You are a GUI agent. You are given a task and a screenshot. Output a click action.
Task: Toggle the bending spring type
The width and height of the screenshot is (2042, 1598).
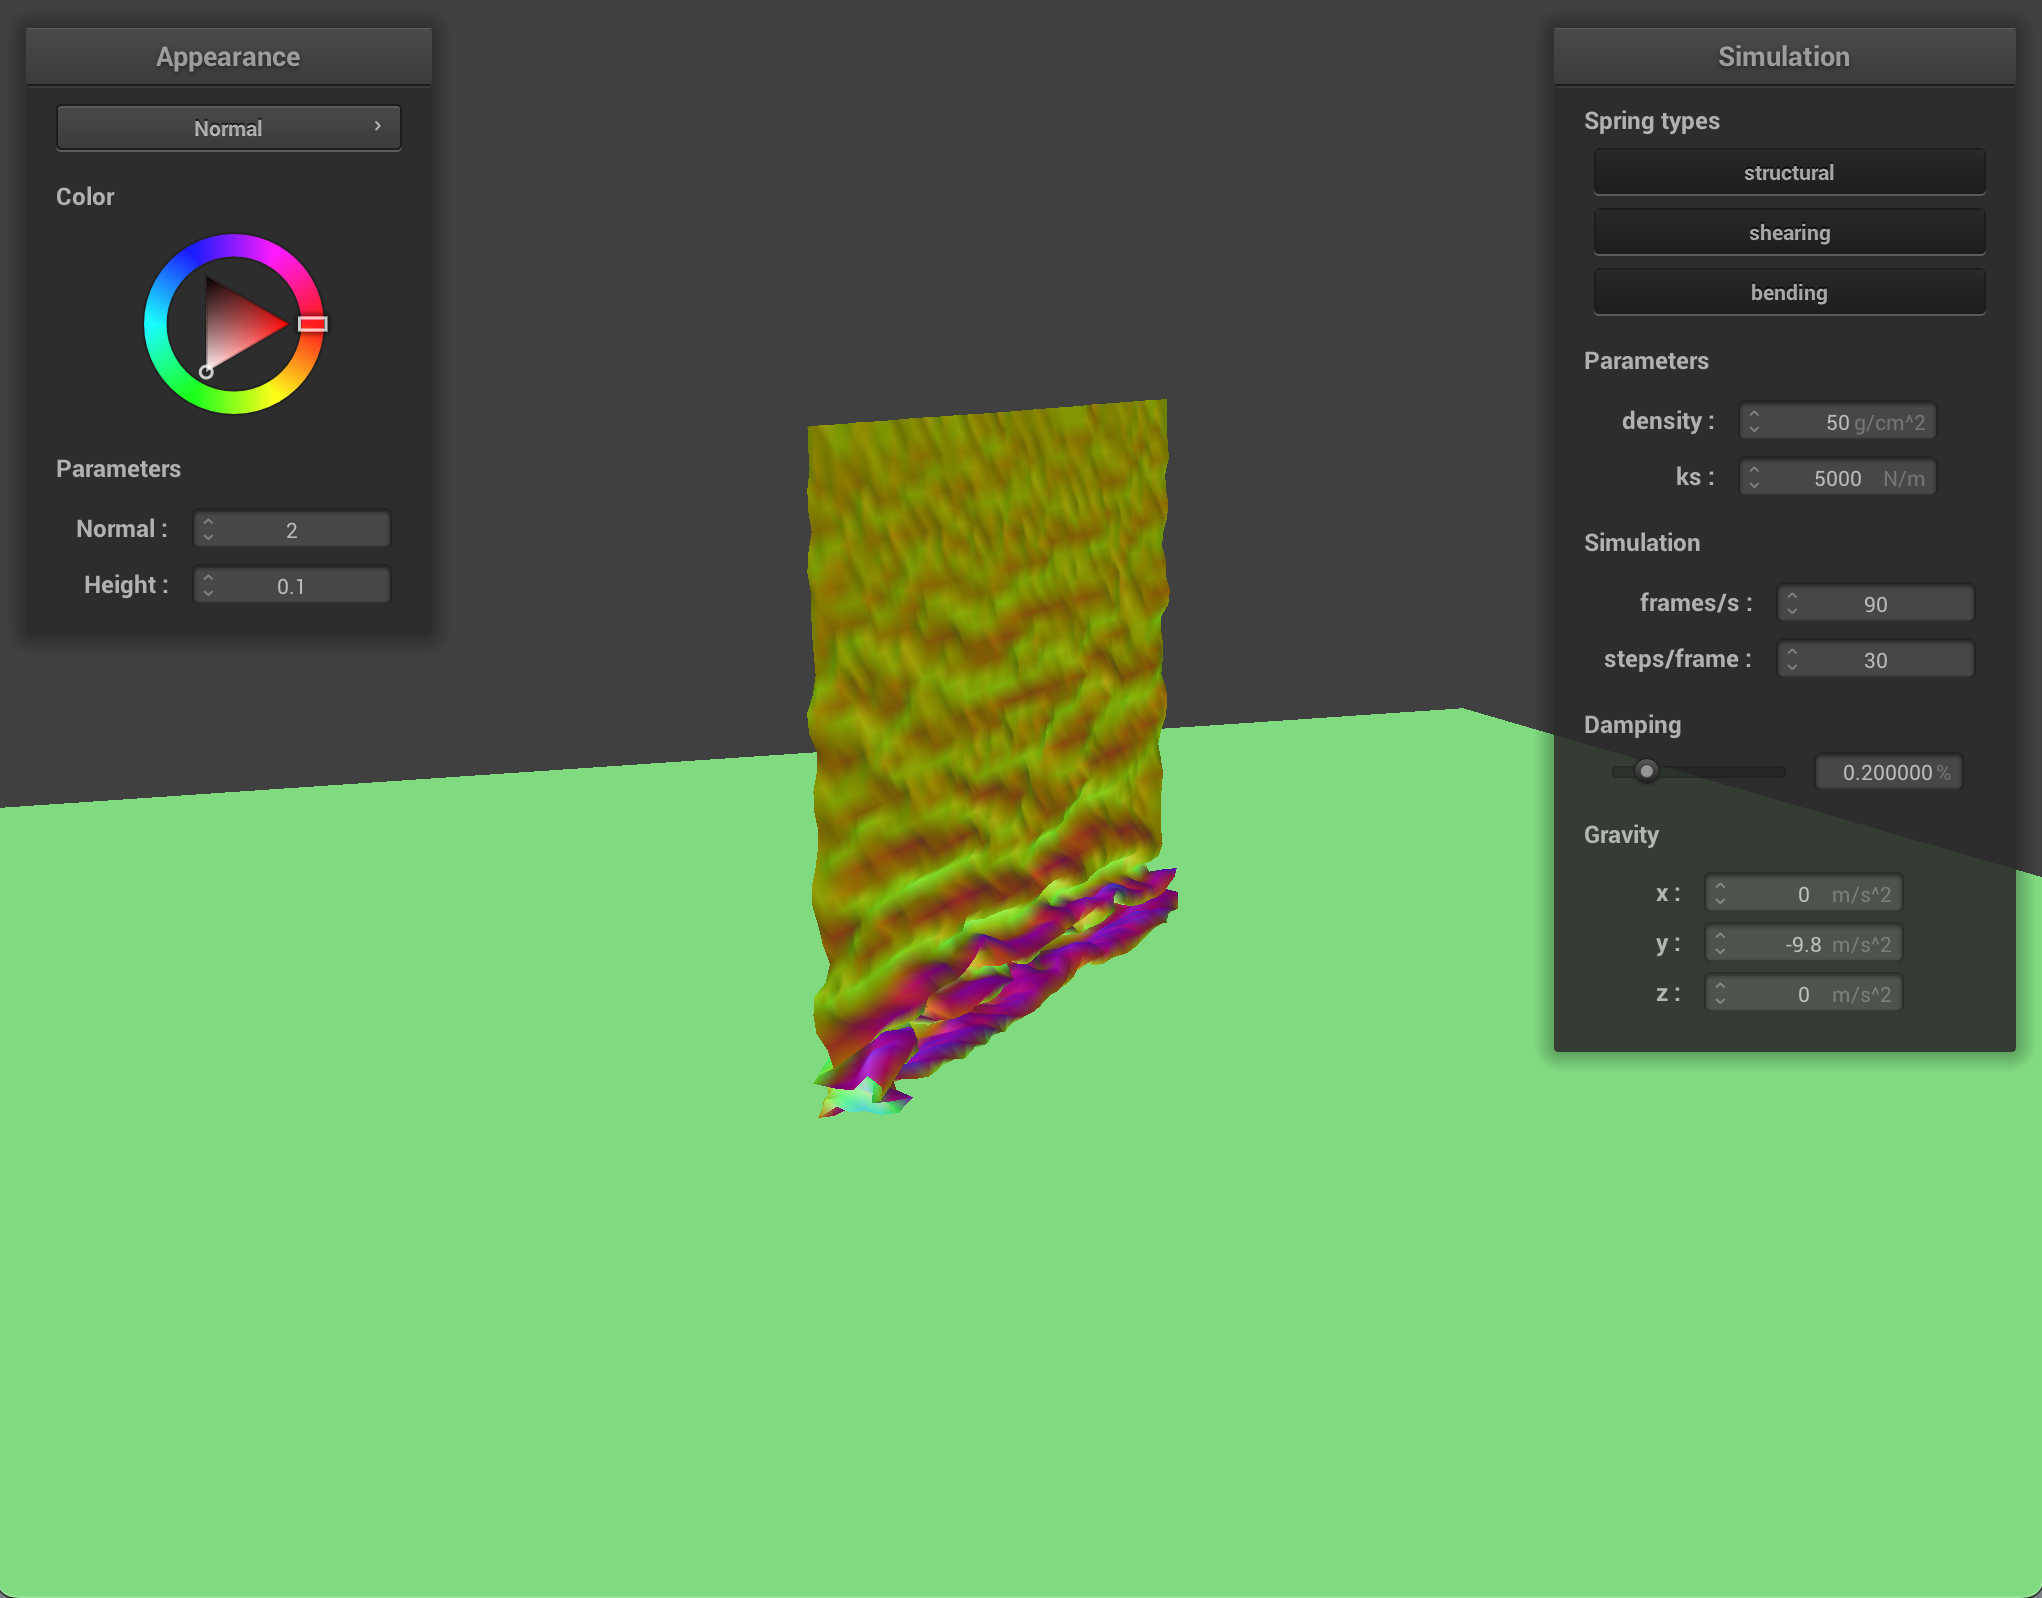click(x=1789, y=292)
